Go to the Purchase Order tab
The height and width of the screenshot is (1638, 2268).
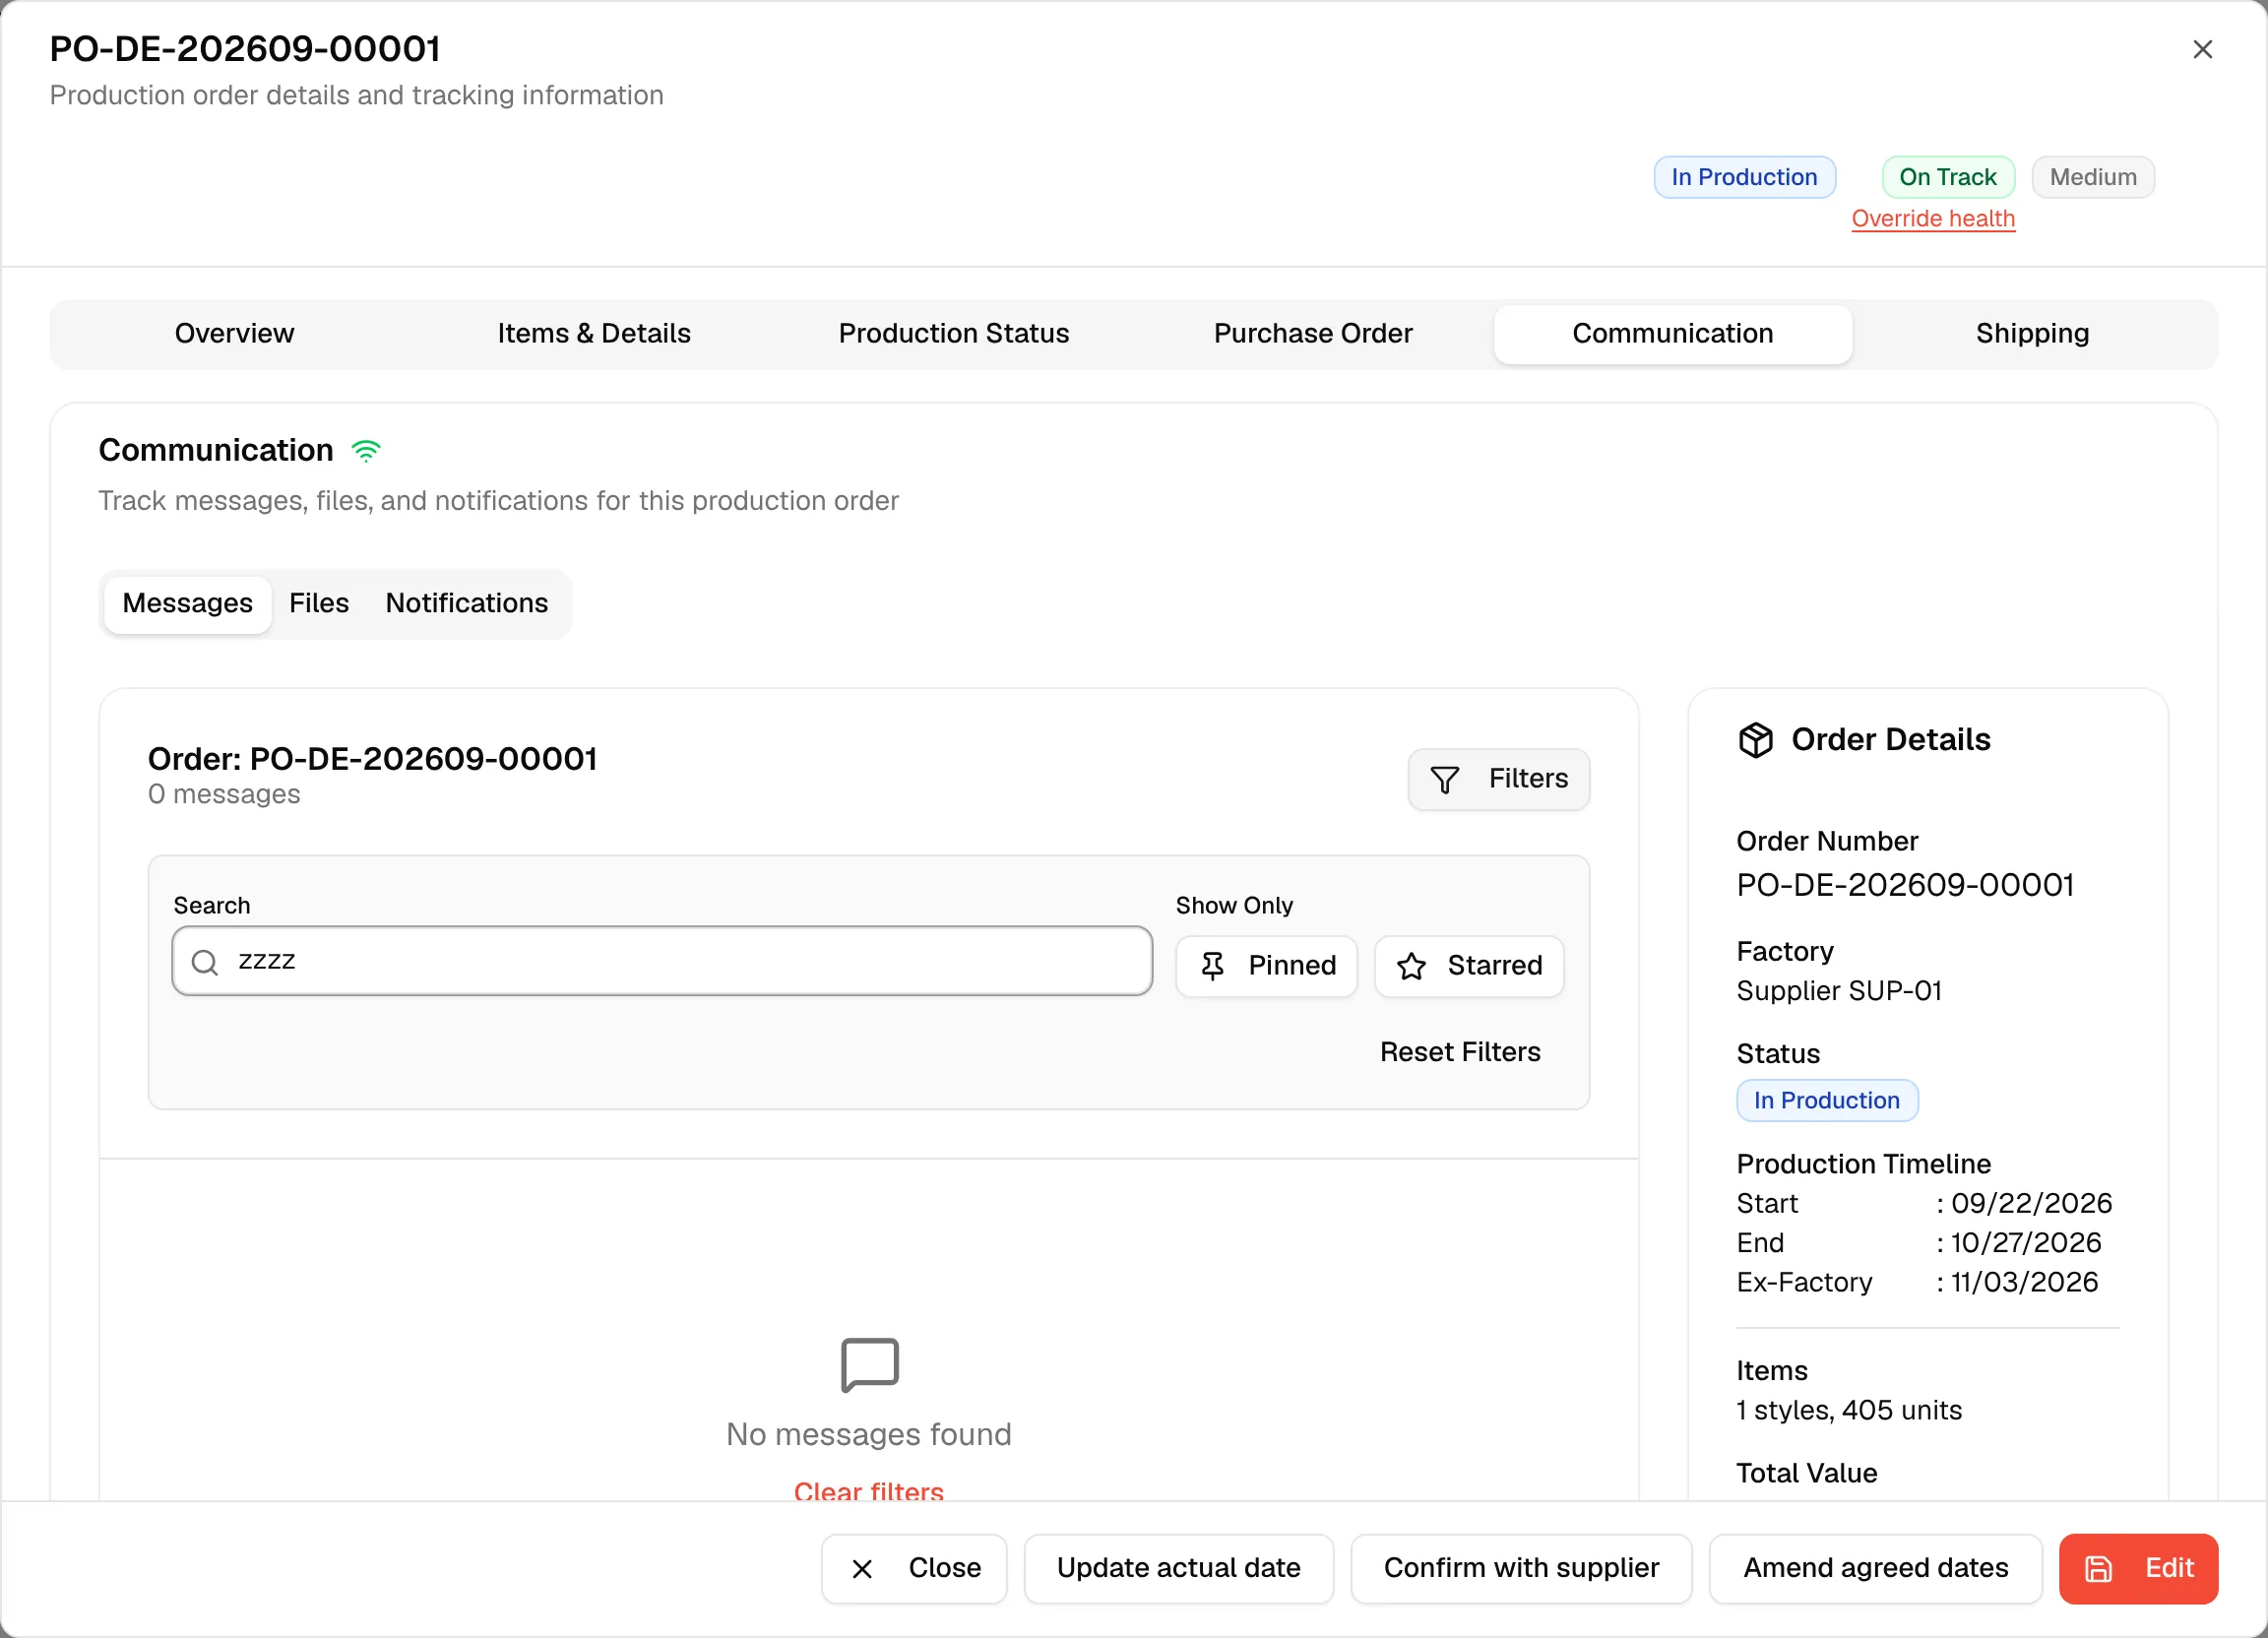point(1313,334)
